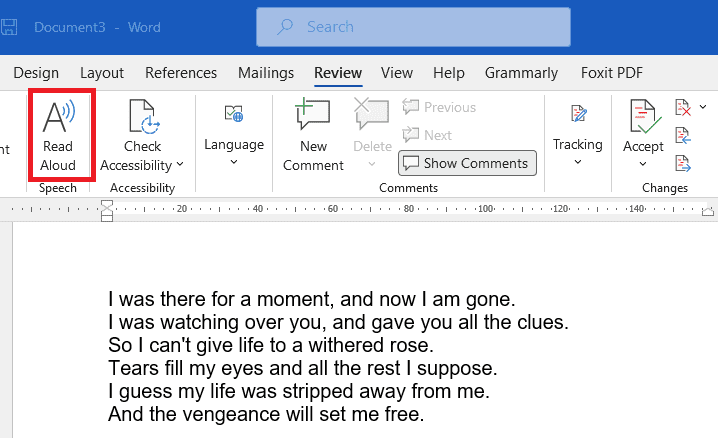The height and width of the screenshot is (438, 718).
Task: Switch to the References tab
Action: click(181, 73)
